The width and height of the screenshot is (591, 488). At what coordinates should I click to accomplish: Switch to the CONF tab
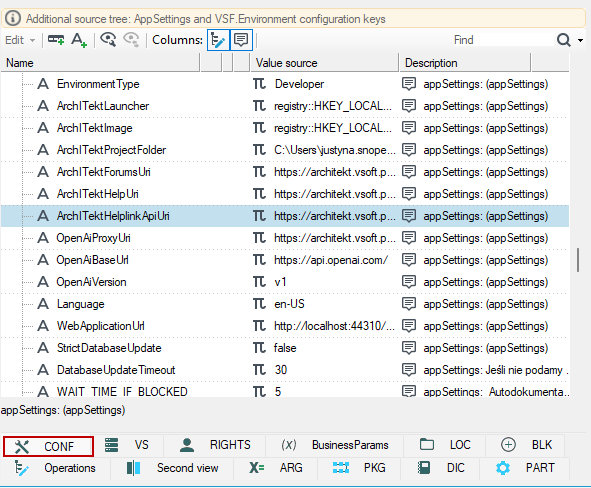(48, 447)
